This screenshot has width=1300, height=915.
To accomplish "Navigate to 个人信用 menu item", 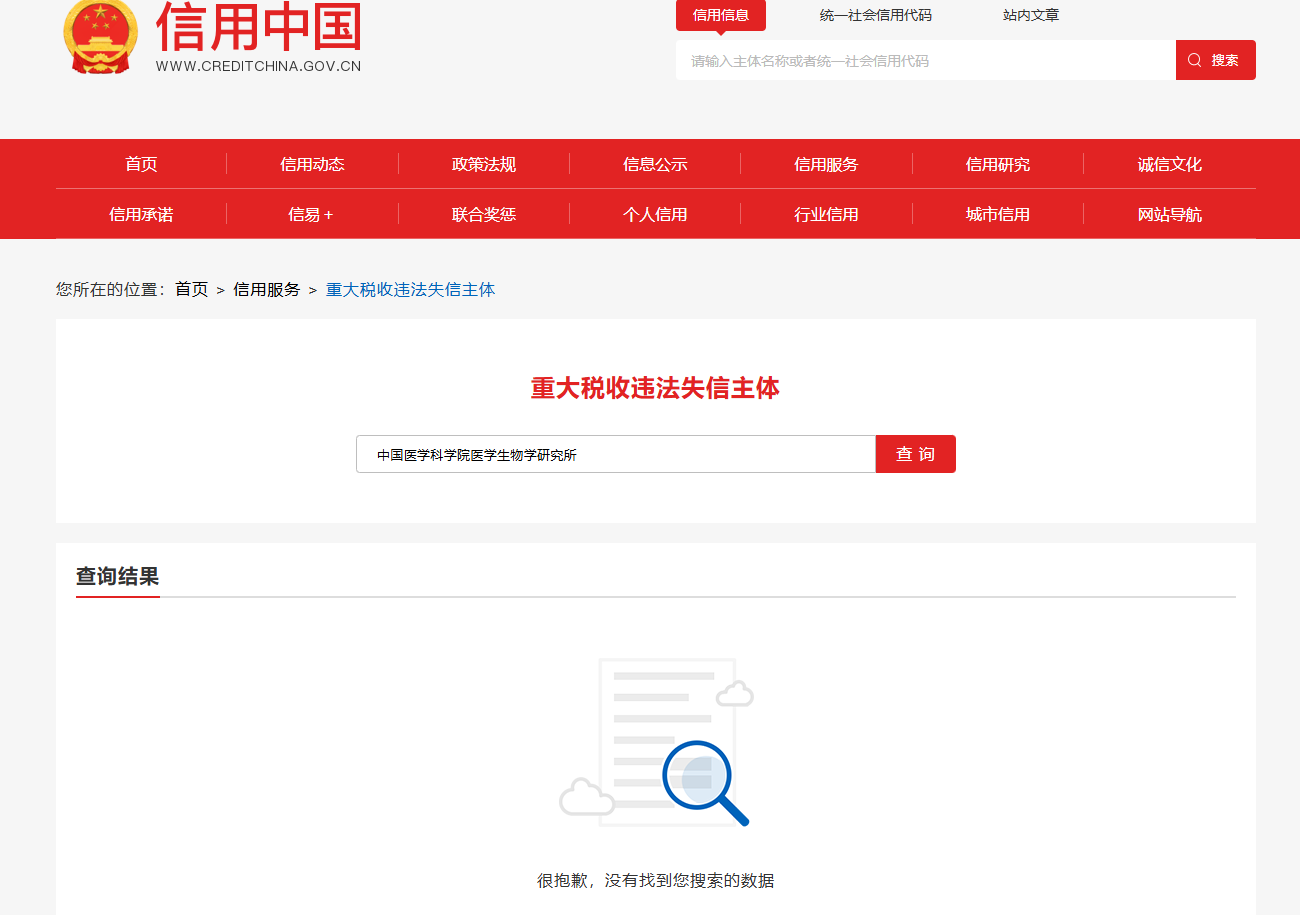I will coord(655,214).
